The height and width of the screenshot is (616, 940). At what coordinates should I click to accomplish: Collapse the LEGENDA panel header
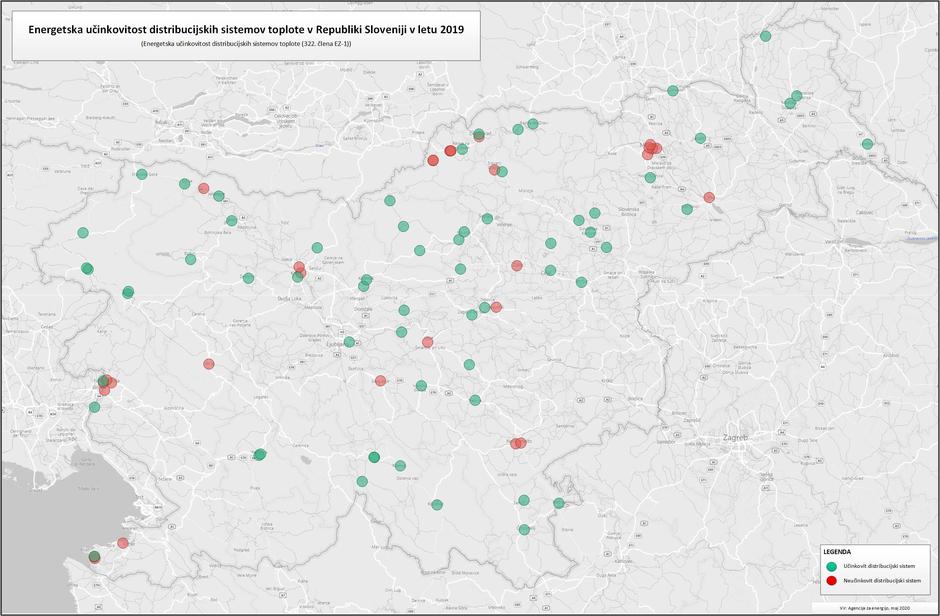pyautogui.click(x=837, y=552)
